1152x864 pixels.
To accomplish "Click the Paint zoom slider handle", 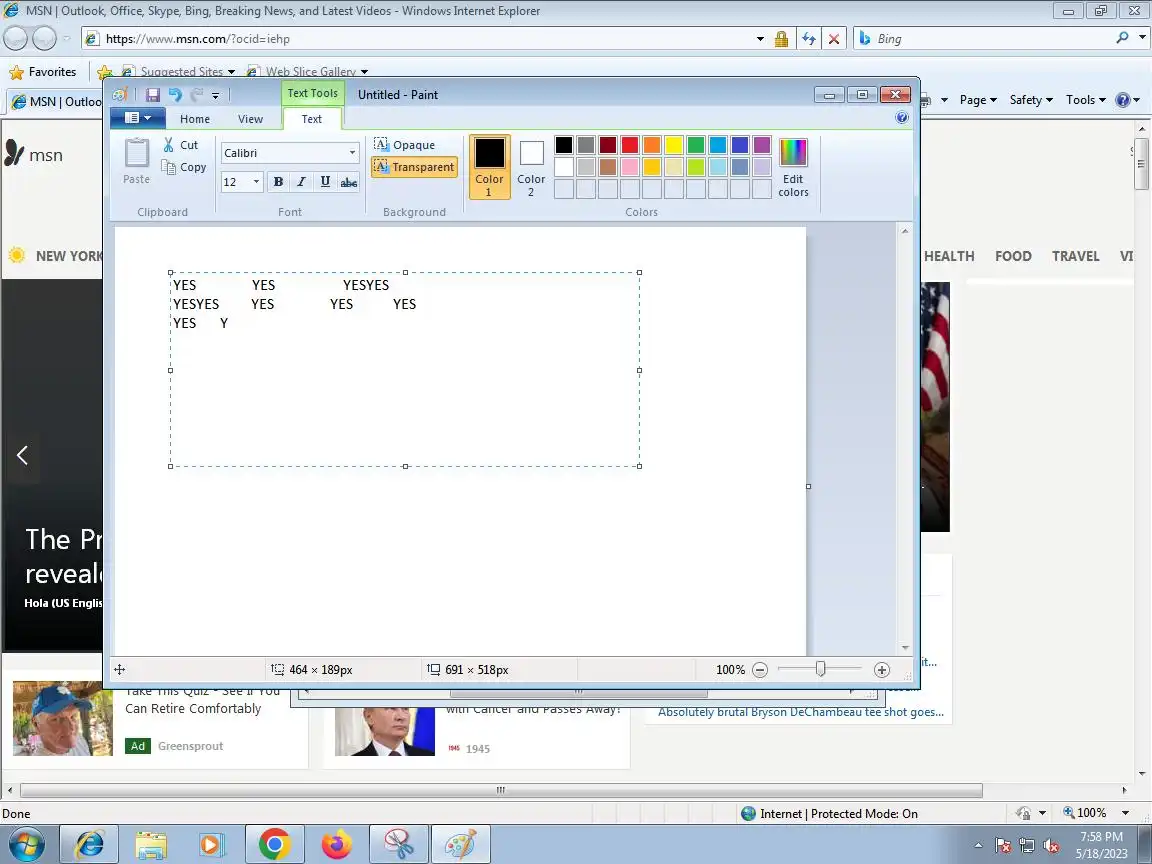I will tap(821, 669).
